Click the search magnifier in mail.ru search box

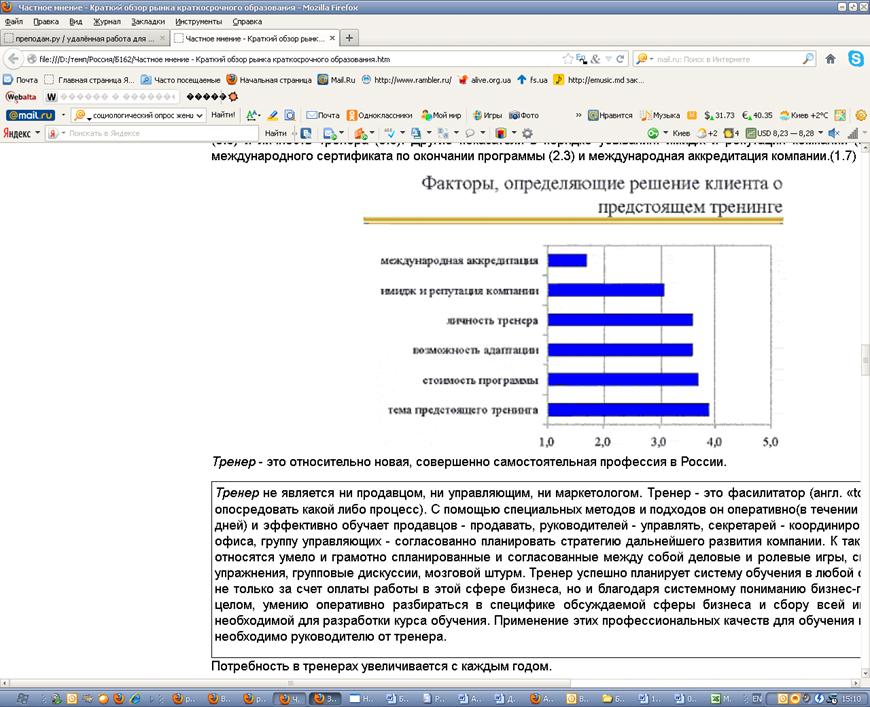point(808,58)
